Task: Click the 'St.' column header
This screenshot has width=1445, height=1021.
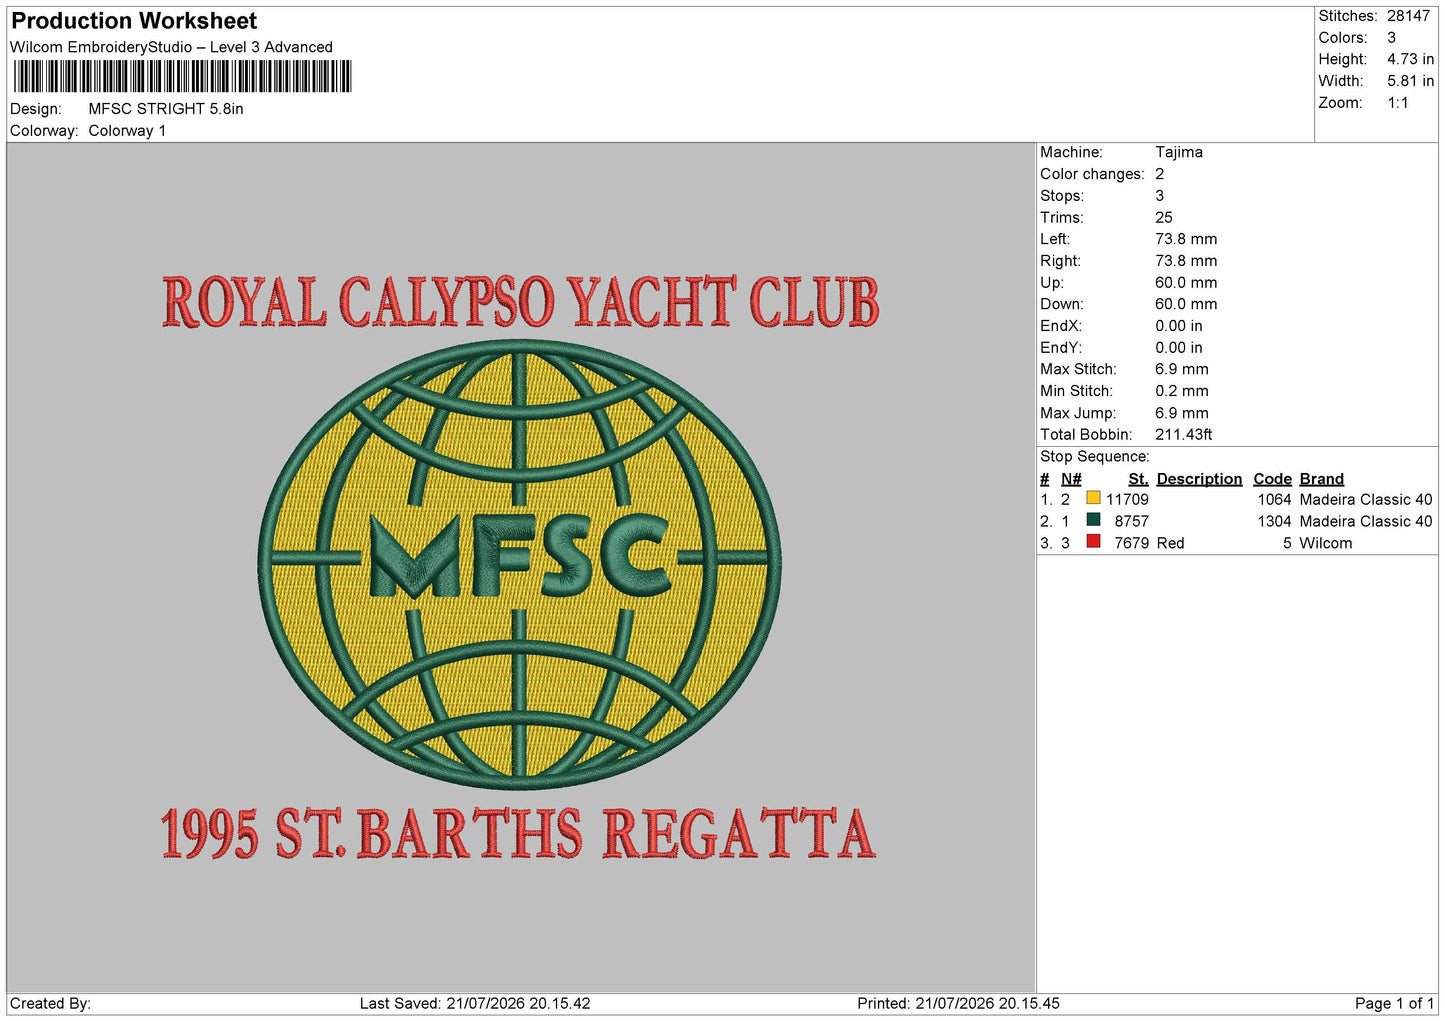Action: click(1138, 479)
